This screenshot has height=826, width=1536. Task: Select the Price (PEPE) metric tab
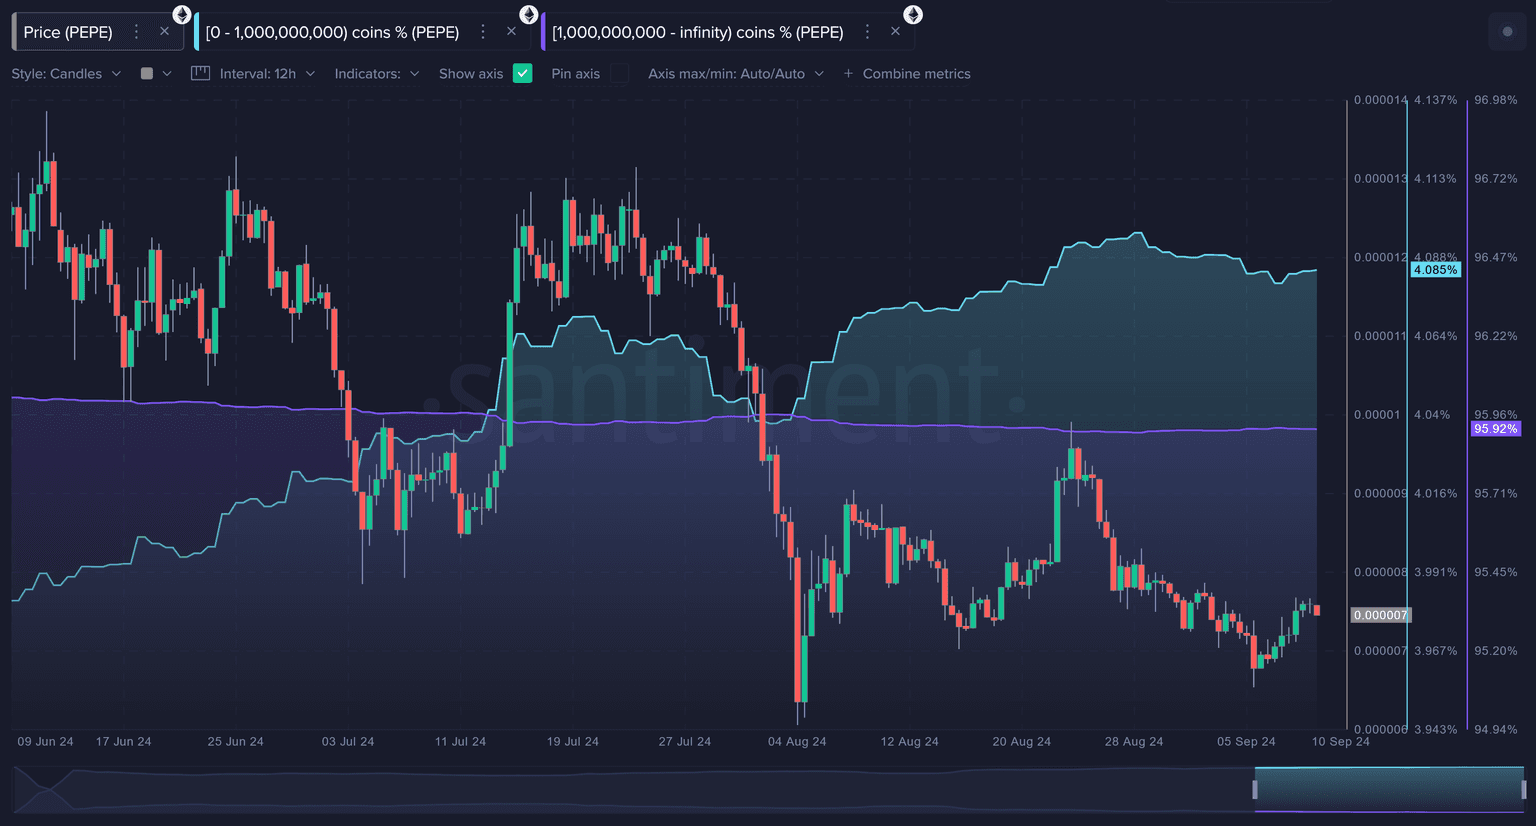(x=68, y=32)
